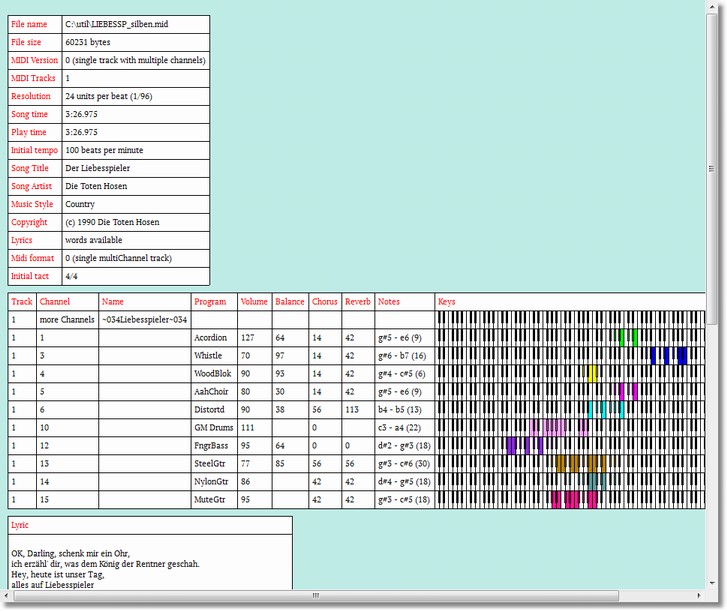727x611 pixels.
Task: Click the ~034Liebesspieler~034 track name cell
Action: (144, 320)
